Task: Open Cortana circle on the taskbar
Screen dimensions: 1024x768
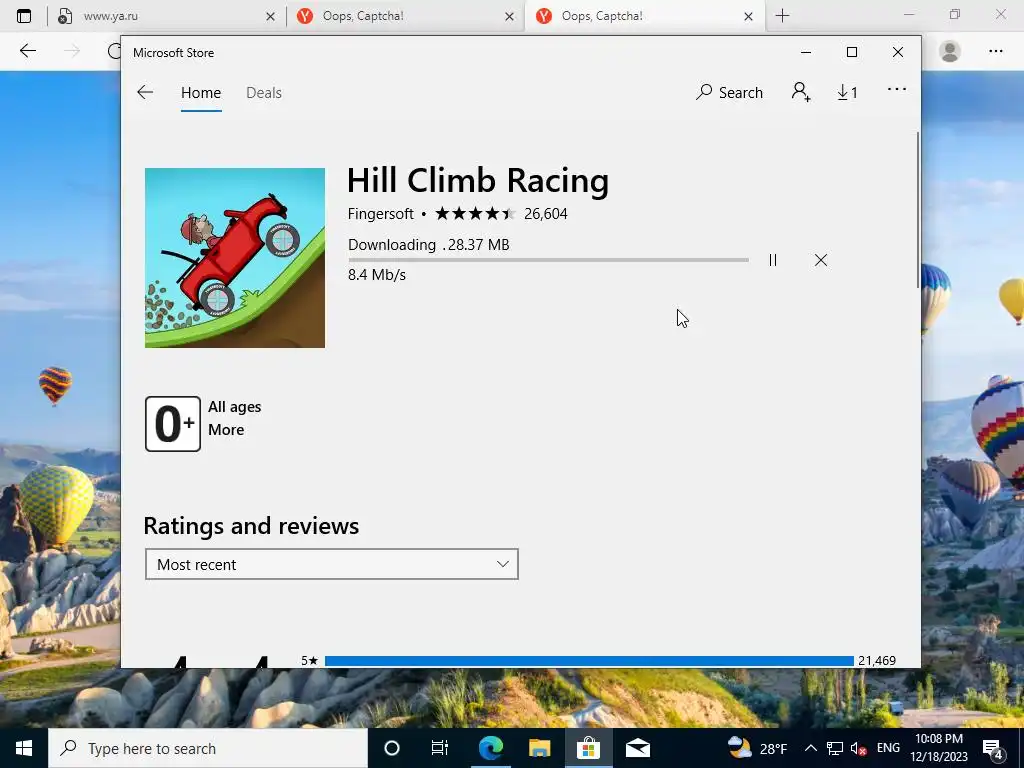Action: [x=392, y=748]
